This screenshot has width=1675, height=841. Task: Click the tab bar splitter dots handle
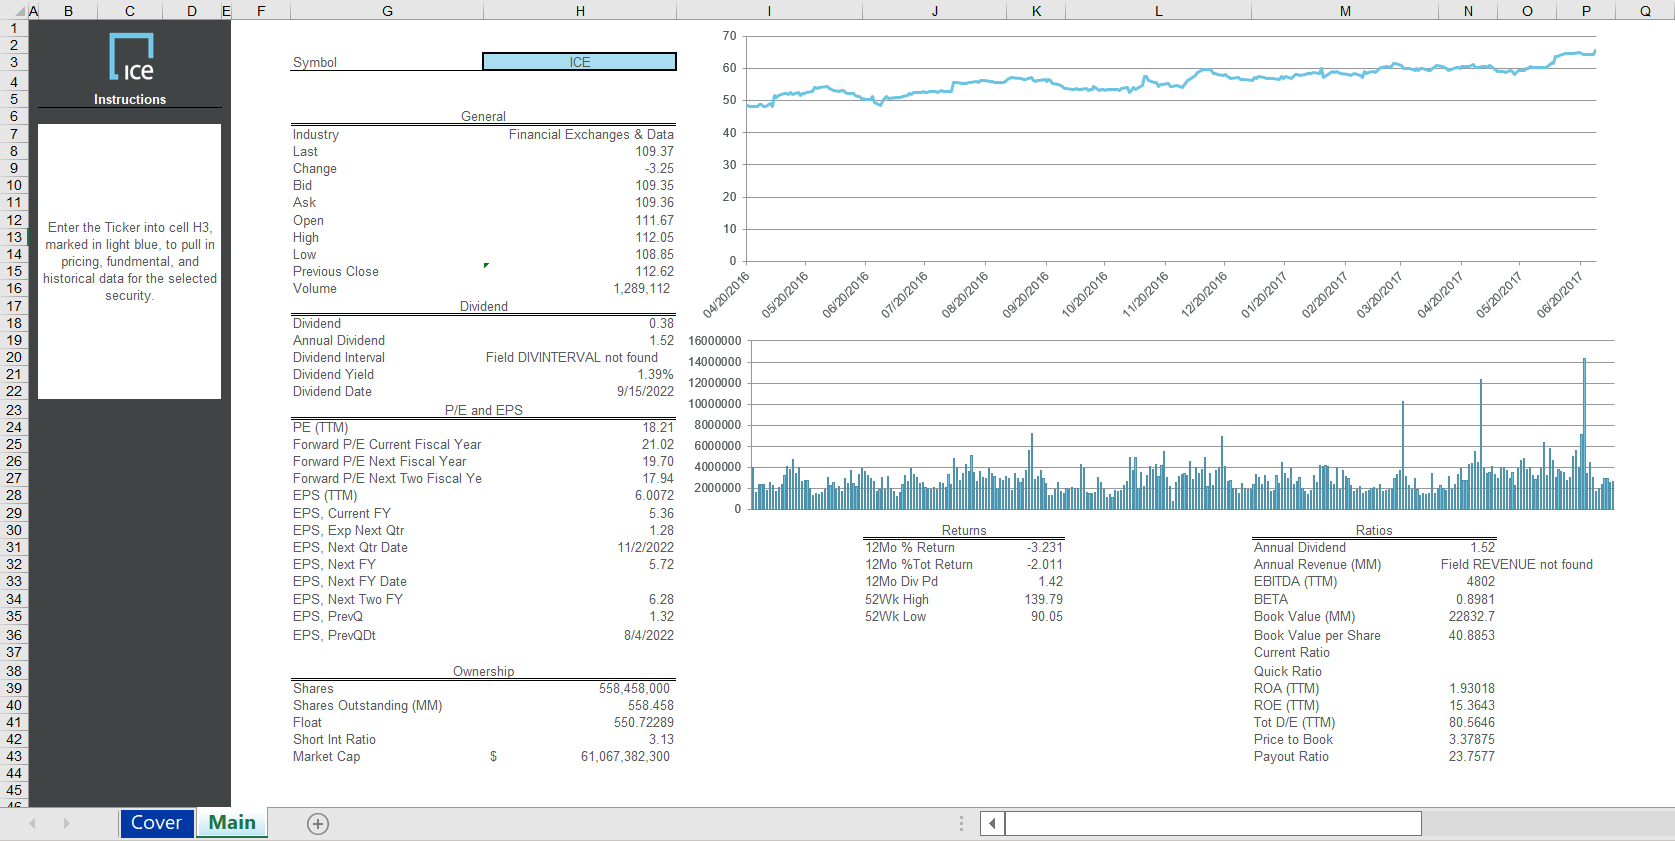point(961,824)
